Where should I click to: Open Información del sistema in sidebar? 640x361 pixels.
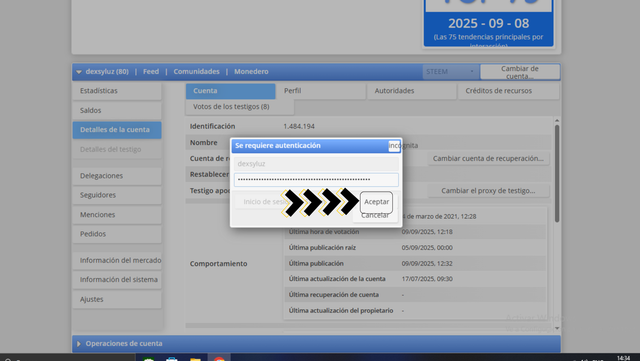tap(117, 280)
